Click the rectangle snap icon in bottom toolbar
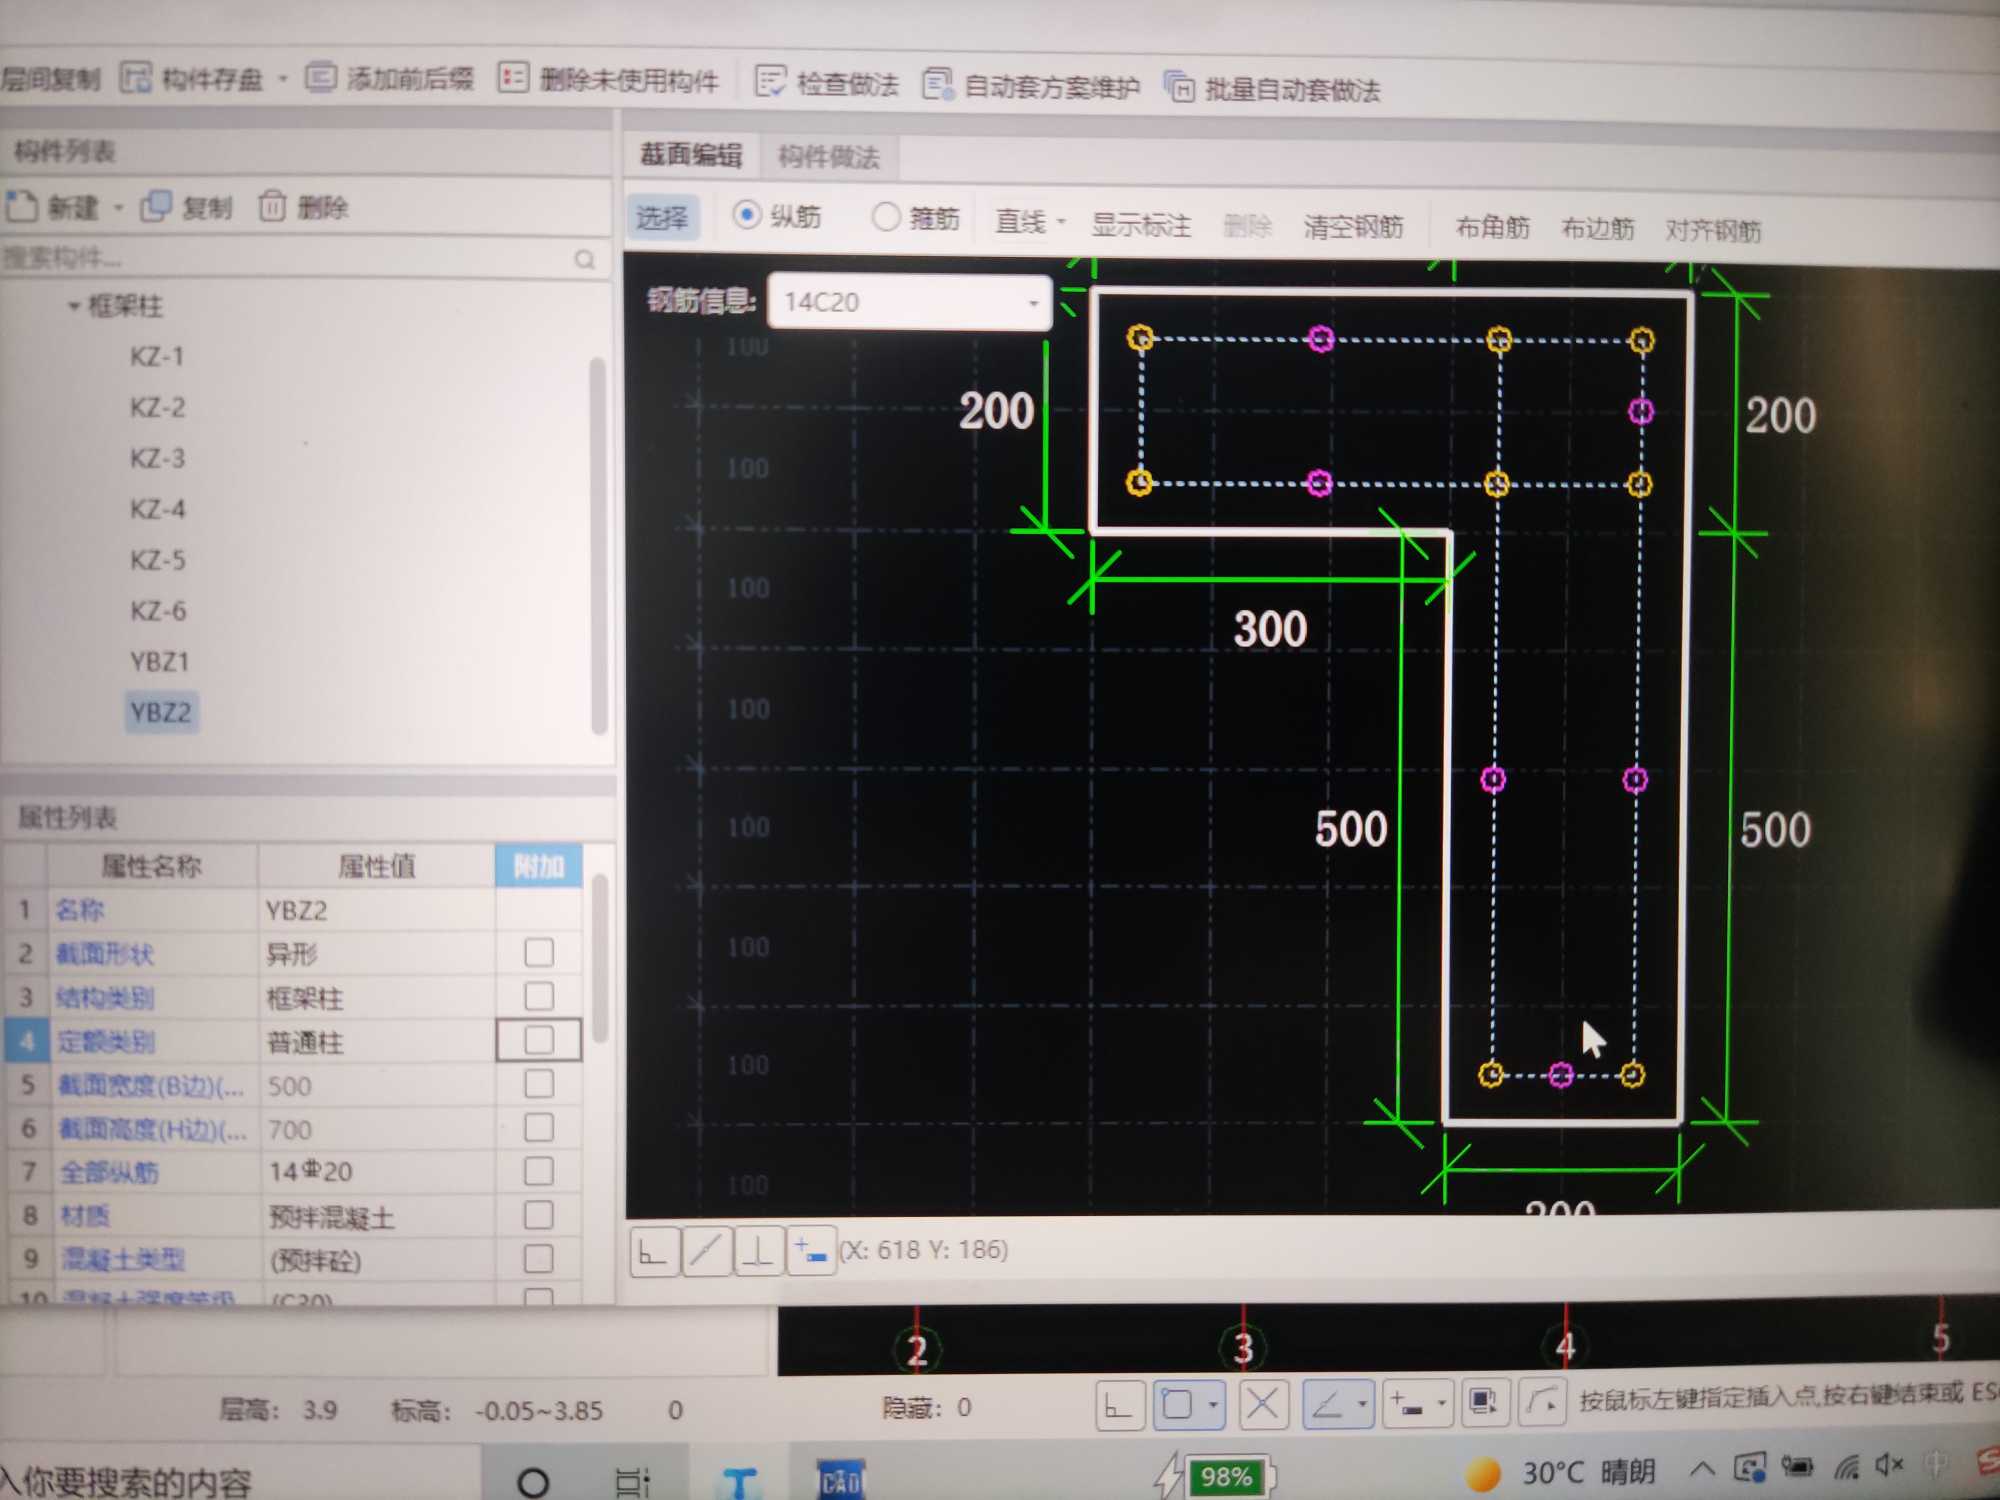Image resolution: width=2000 pixels, height=1500 pixels. (x=1178, y=1405)
